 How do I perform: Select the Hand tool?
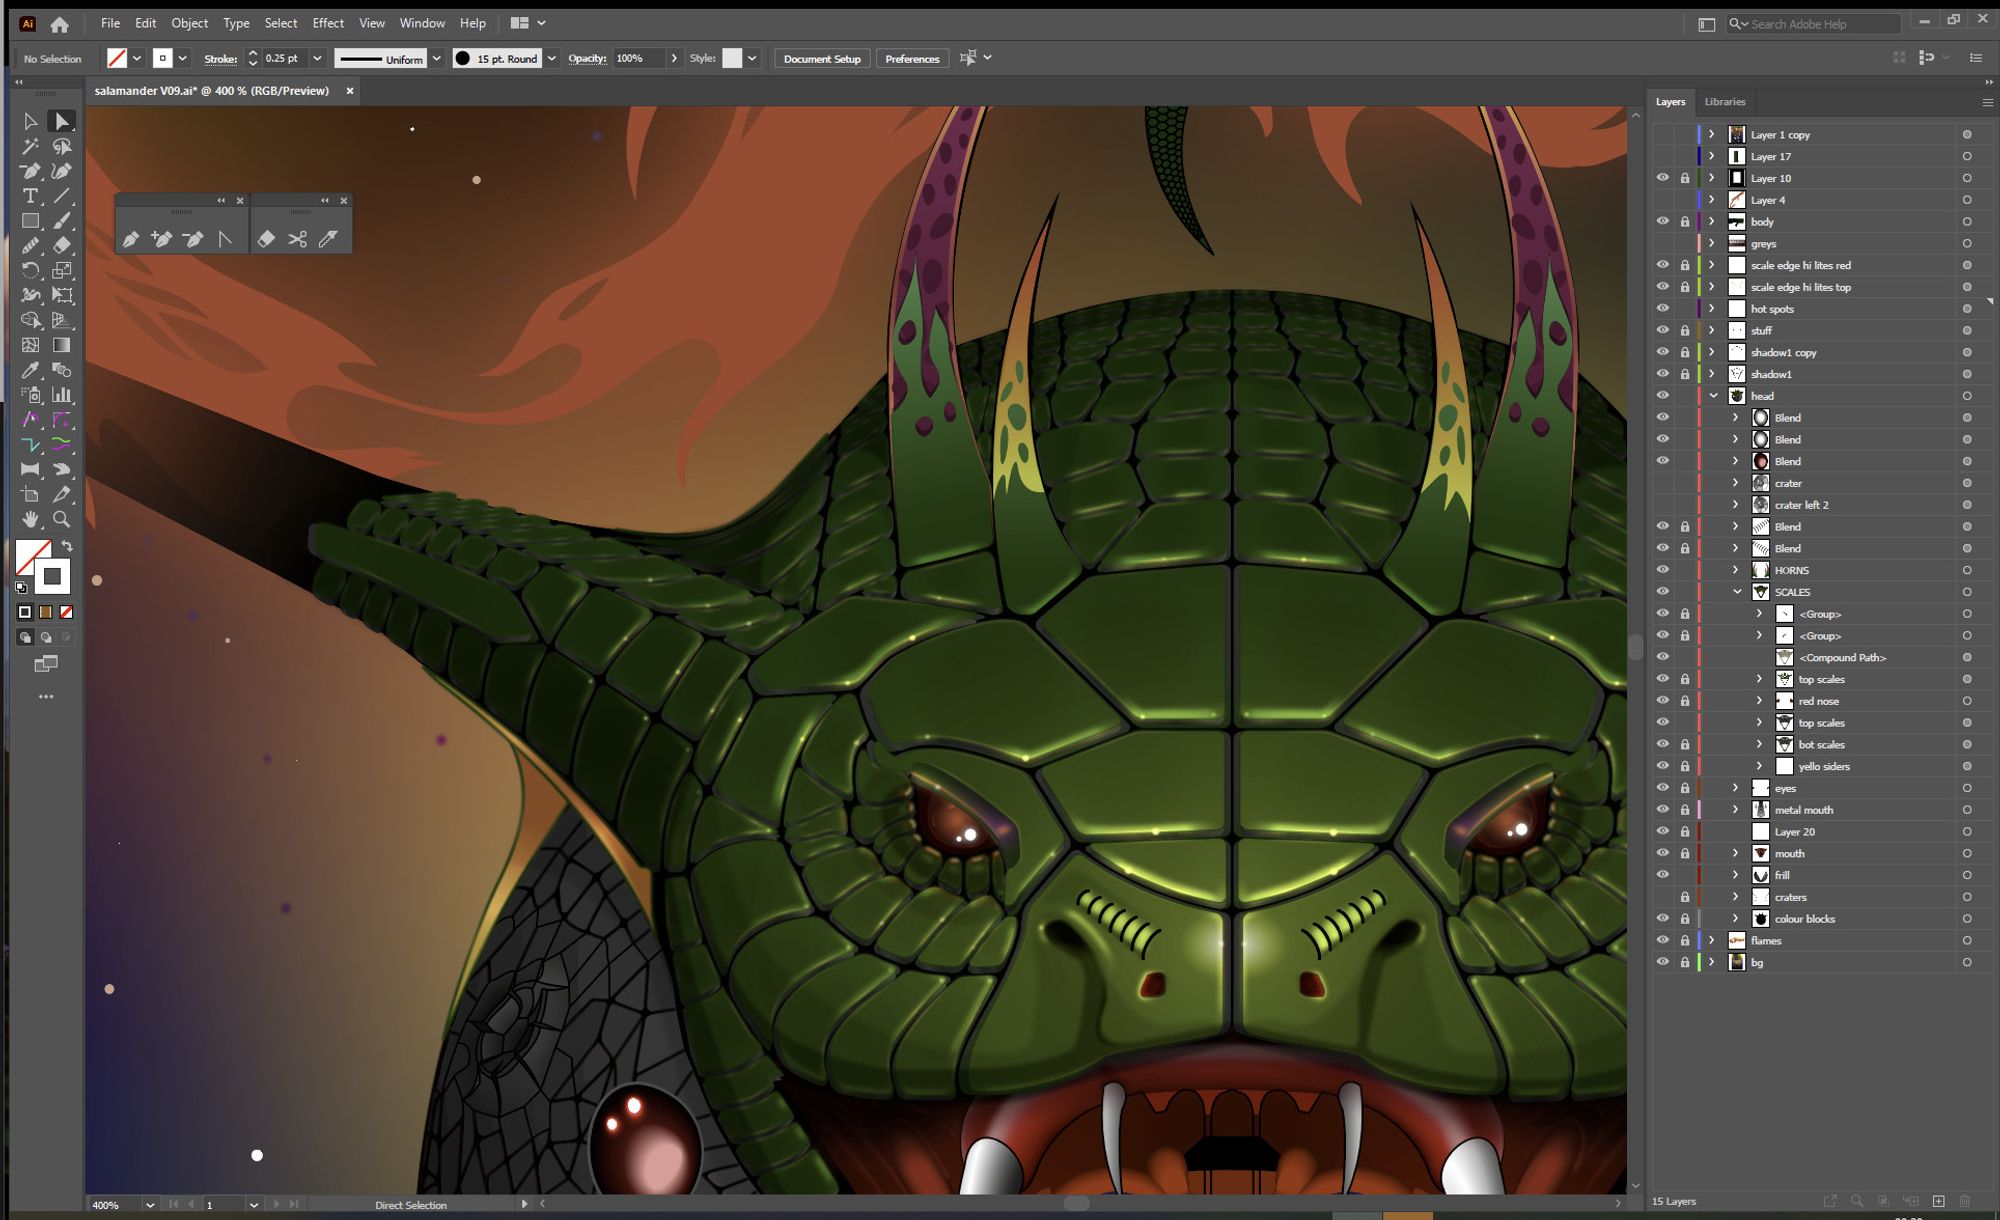[x=30, y=519]
